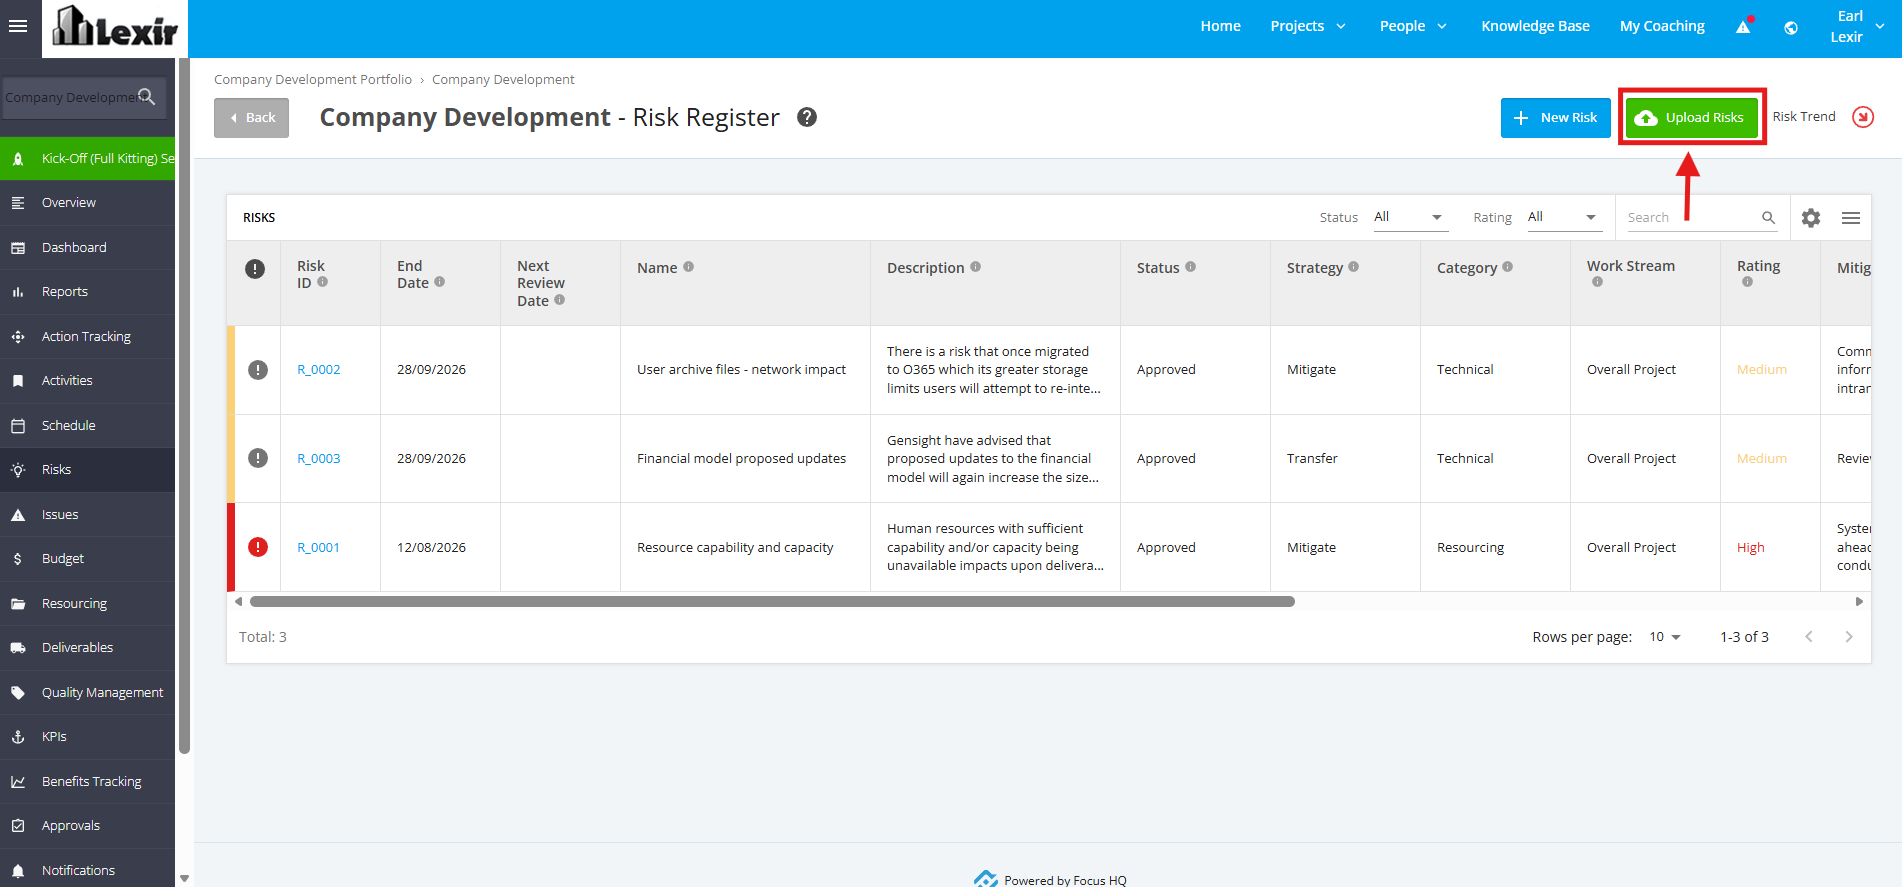
Task: Open risk R_0003 link
Action: [x=319, y=459]
